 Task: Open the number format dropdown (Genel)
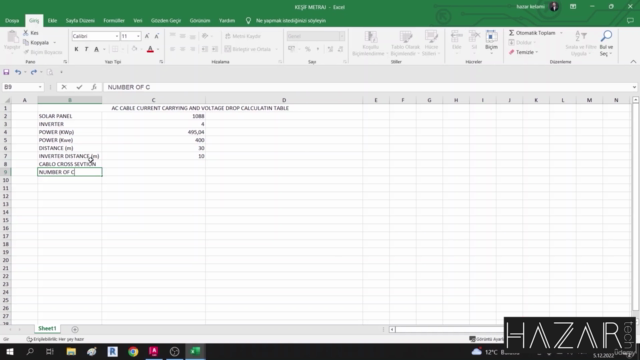[342, 36]
